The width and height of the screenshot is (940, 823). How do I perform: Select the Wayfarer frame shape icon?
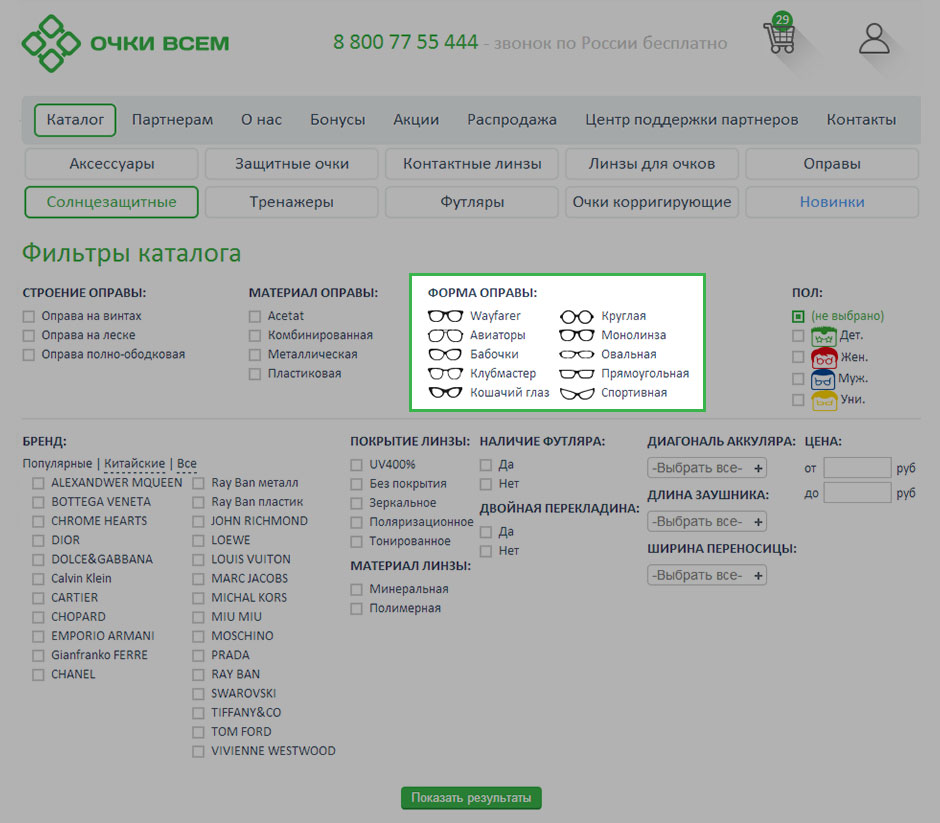445,316
